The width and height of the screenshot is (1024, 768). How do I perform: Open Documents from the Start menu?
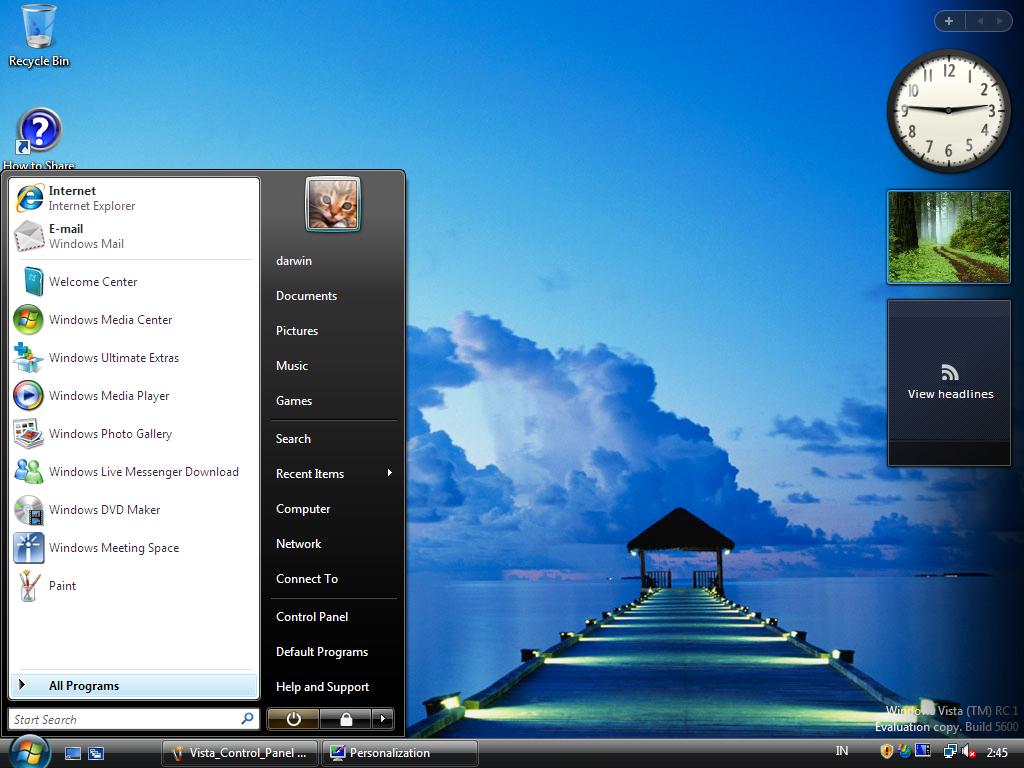tap(334, 296)
